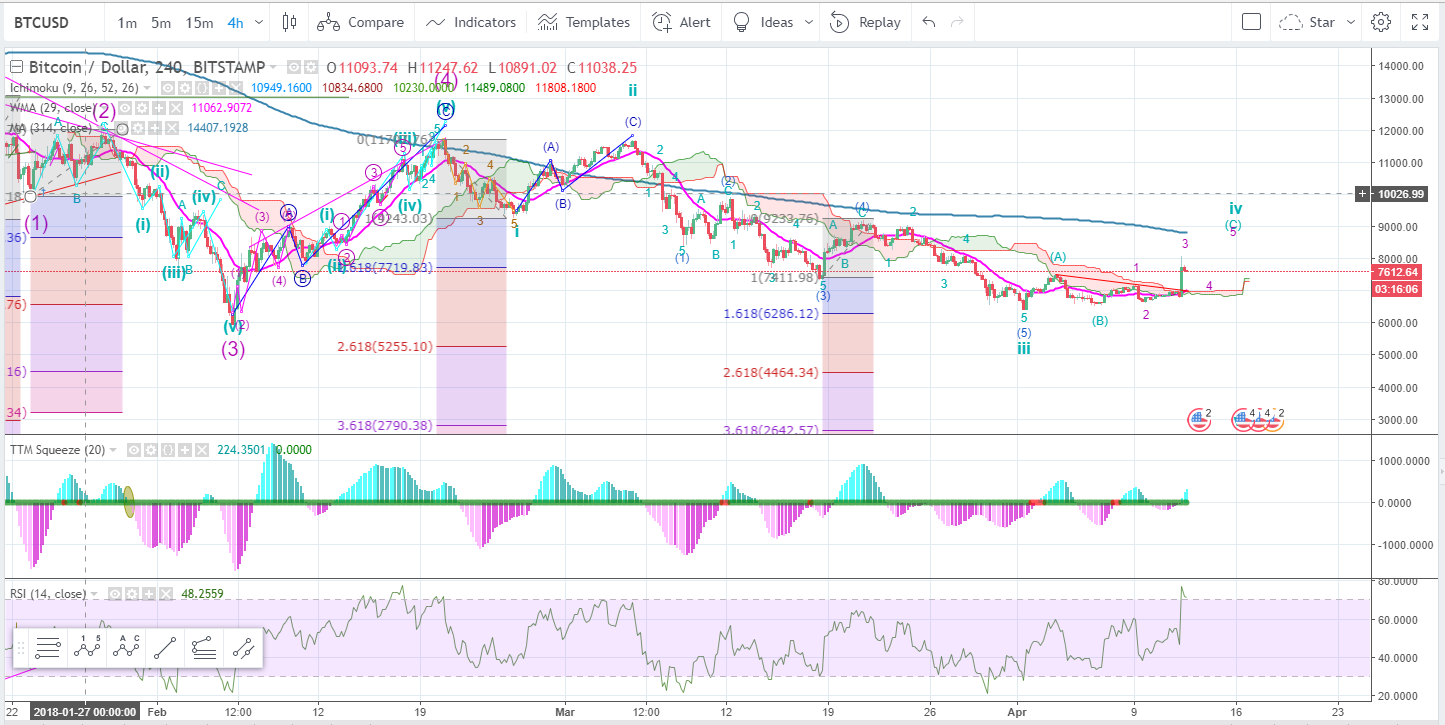The height and width of the screenshot is (725, 1445).
Task: Click the first US economic event marker
Action: point(1198,420)
